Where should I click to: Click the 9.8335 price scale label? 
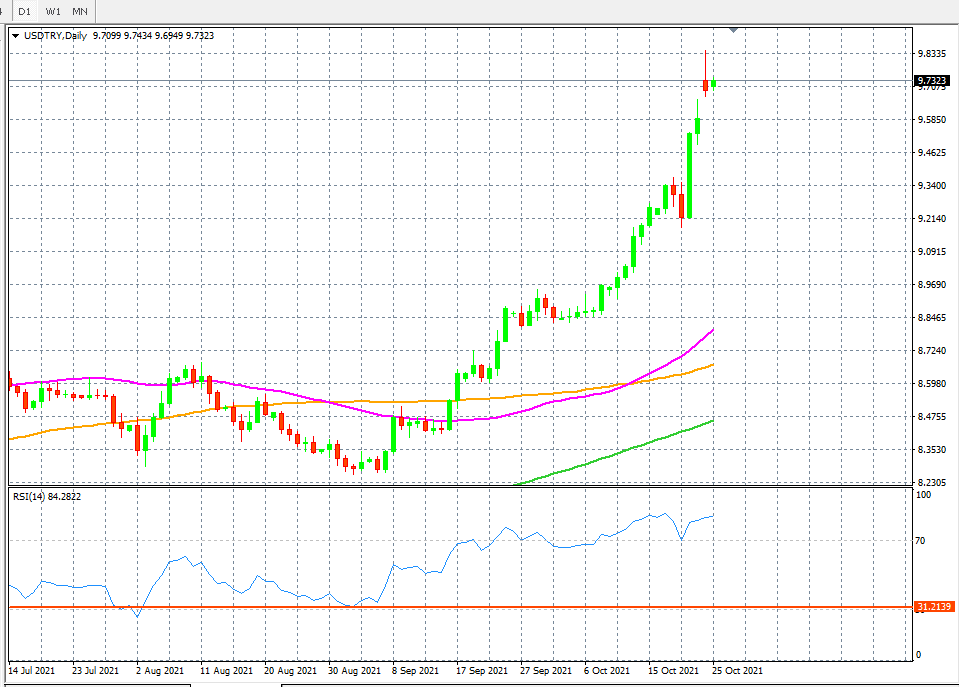[931, 54]
